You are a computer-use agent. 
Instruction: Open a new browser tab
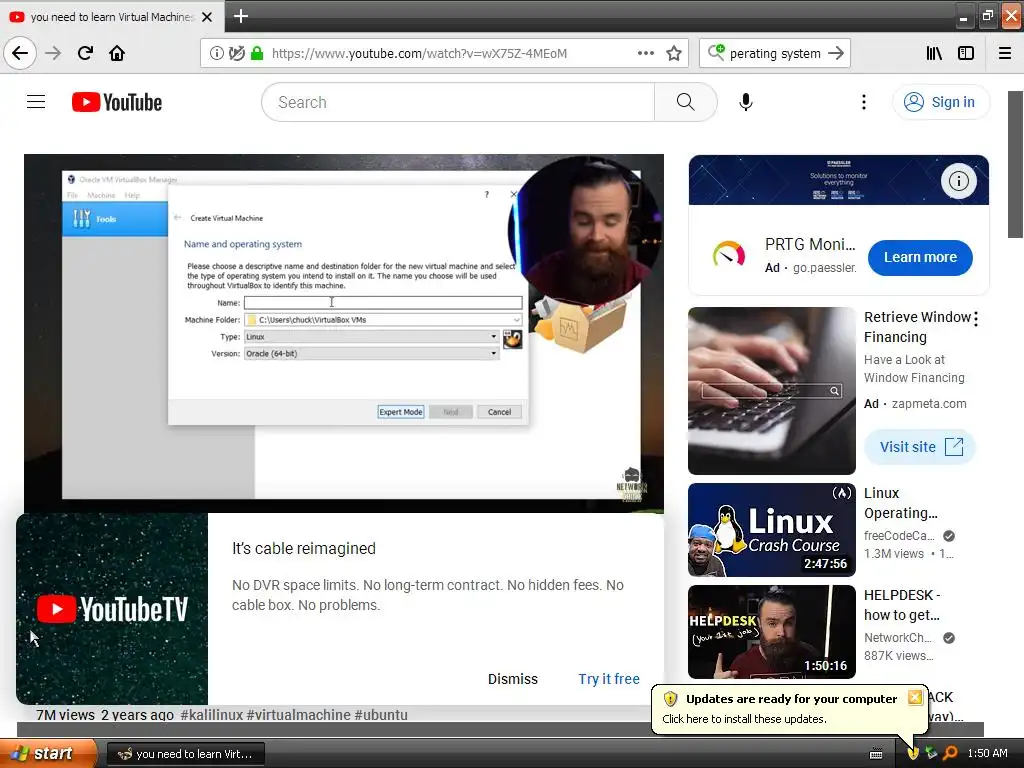(x=241, y=16)
